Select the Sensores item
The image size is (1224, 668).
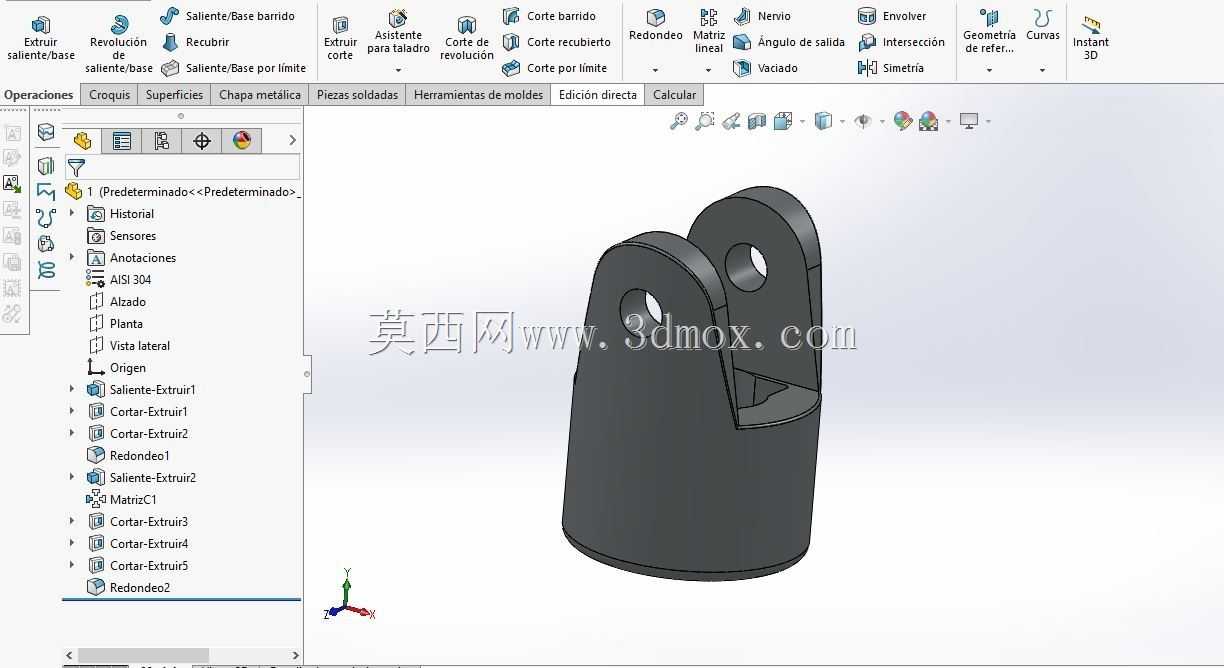pos(122,236)
